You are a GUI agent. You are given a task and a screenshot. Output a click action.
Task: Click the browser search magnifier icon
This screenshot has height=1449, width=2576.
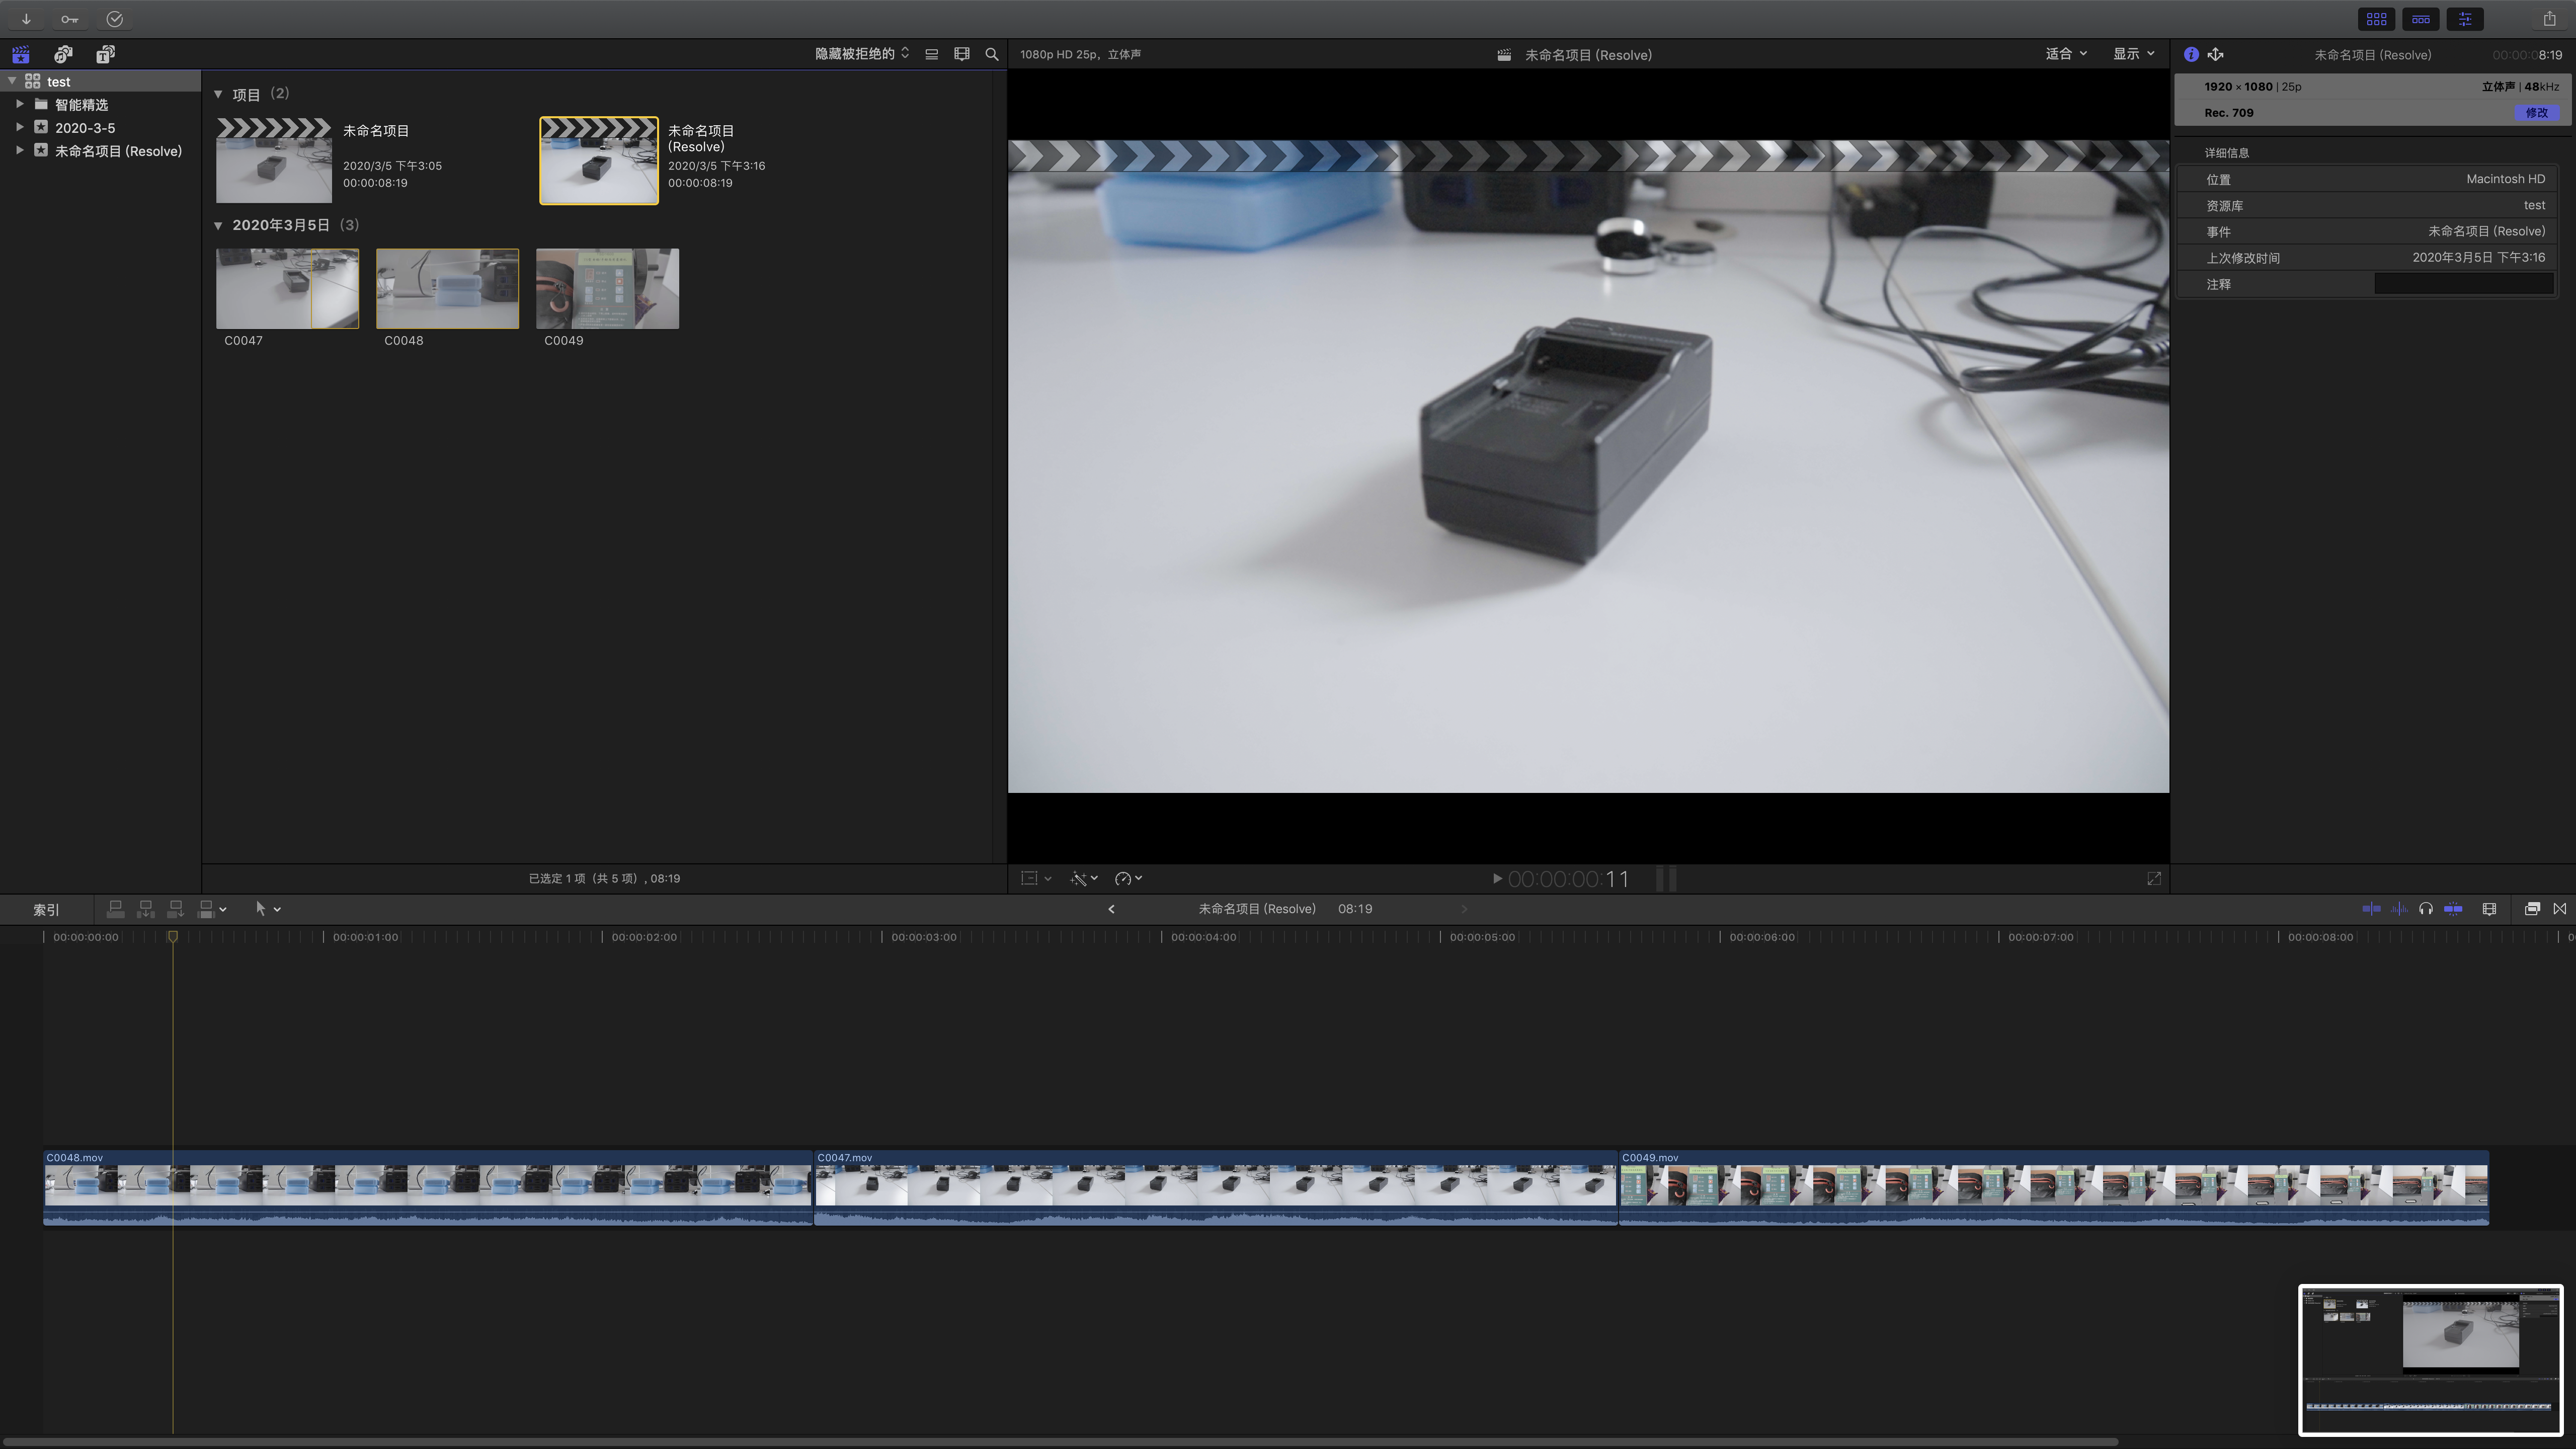[992, 54]
